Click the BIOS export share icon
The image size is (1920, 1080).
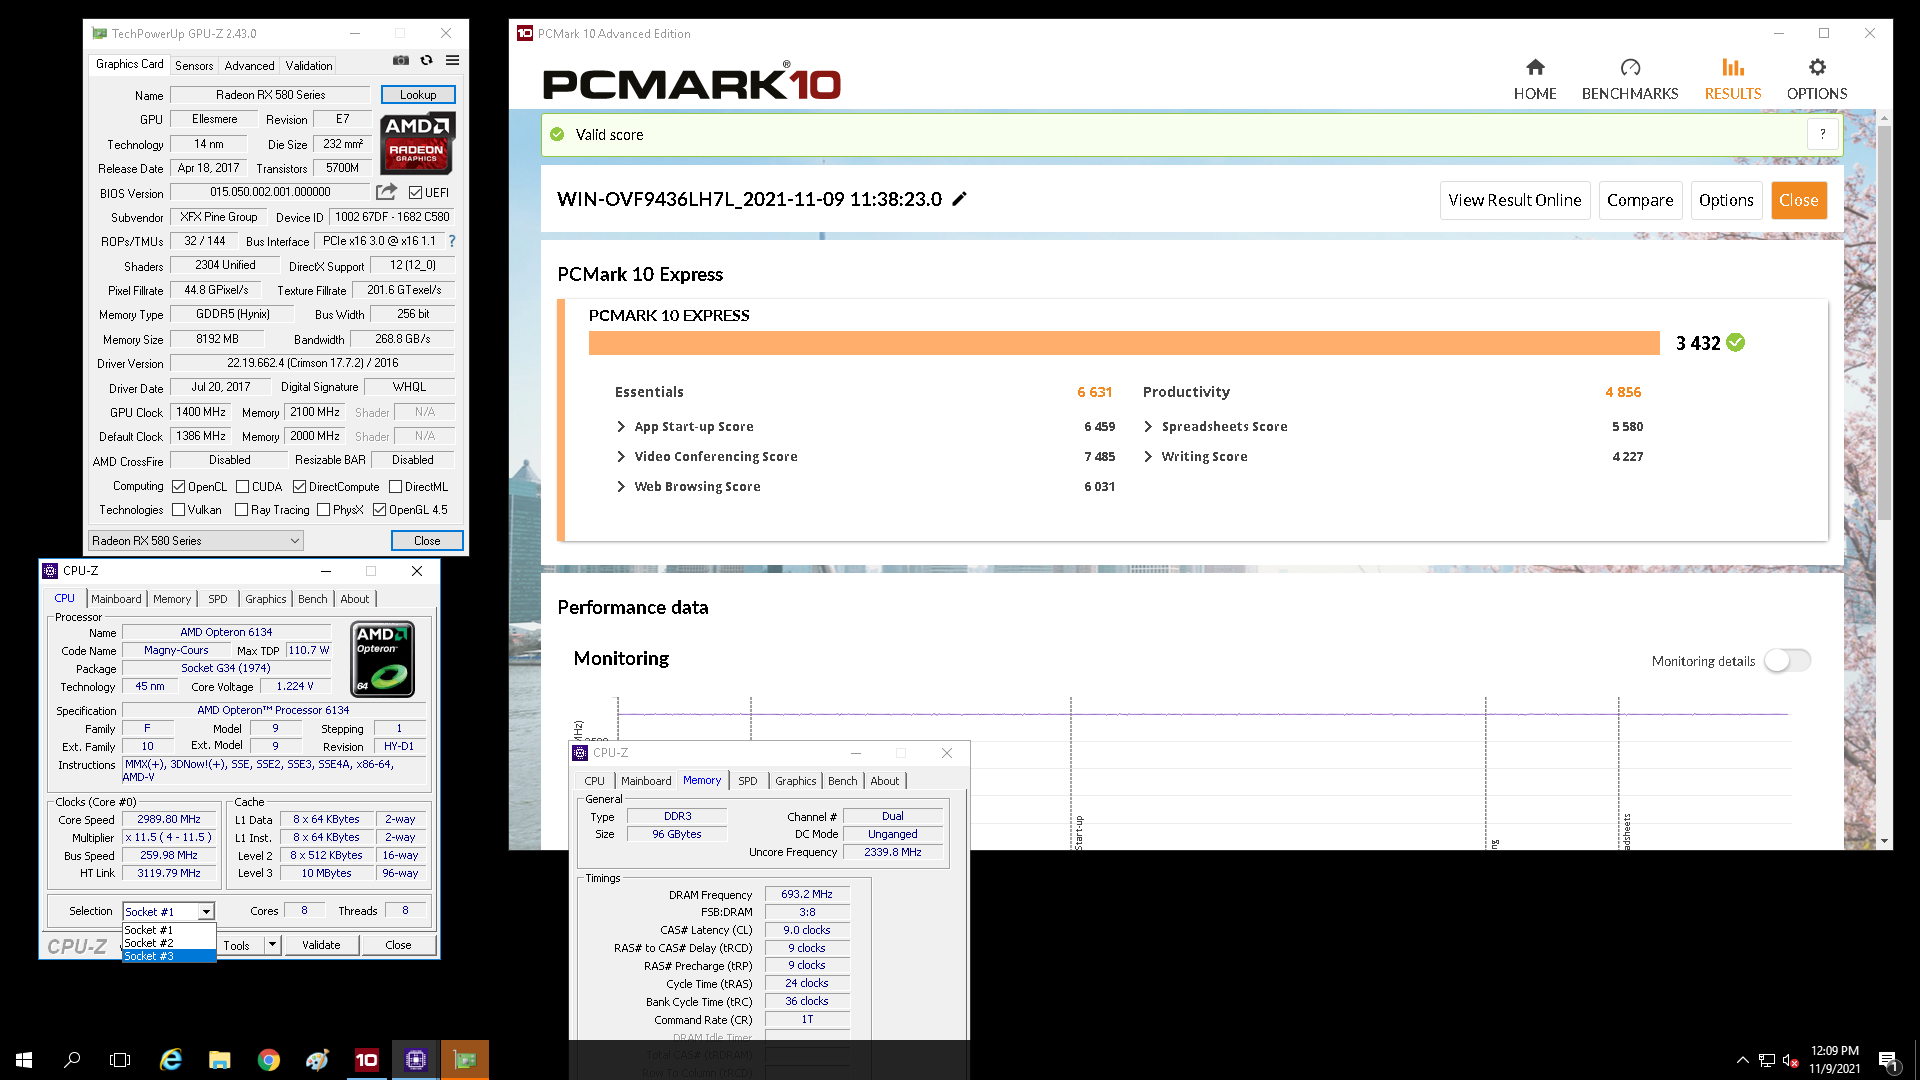387,191
